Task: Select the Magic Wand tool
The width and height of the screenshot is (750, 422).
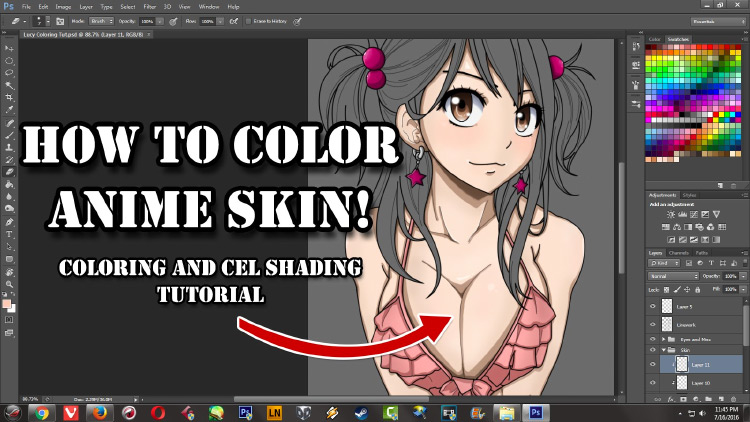Action: pos(9,85)
